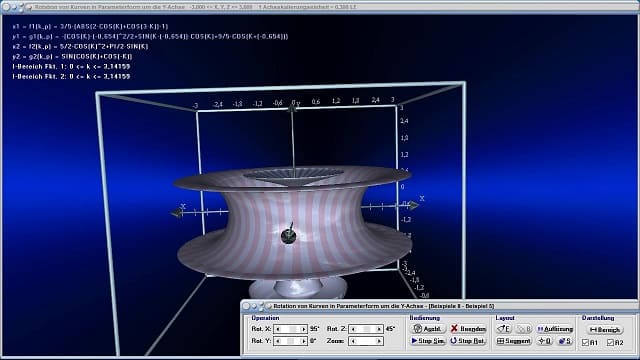
Task: Increase Rot. X with the right arrow
Action: click(303, 329)
